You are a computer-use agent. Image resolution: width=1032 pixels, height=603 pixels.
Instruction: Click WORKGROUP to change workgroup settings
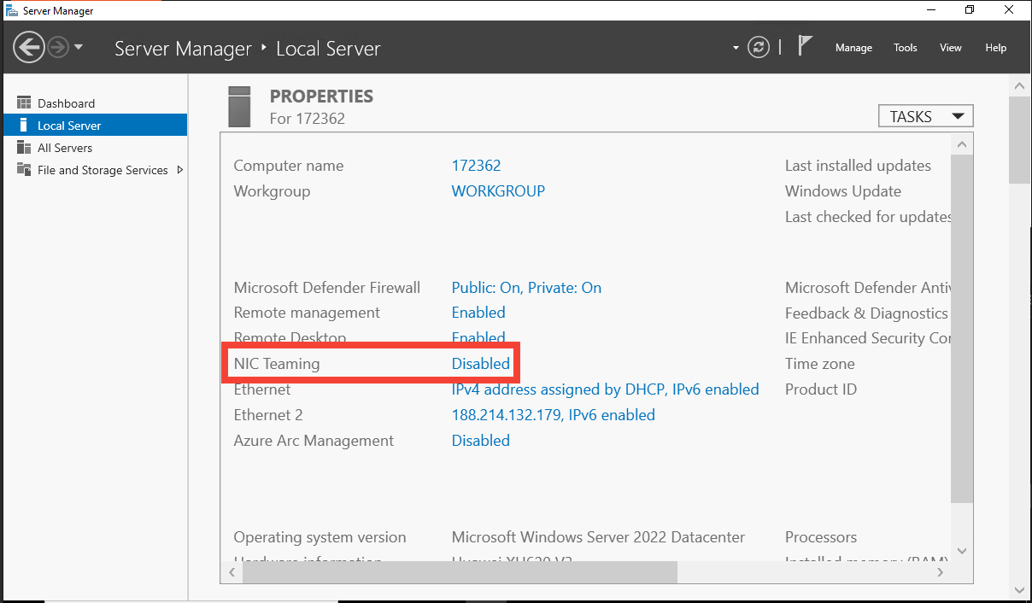click(498, 190)
